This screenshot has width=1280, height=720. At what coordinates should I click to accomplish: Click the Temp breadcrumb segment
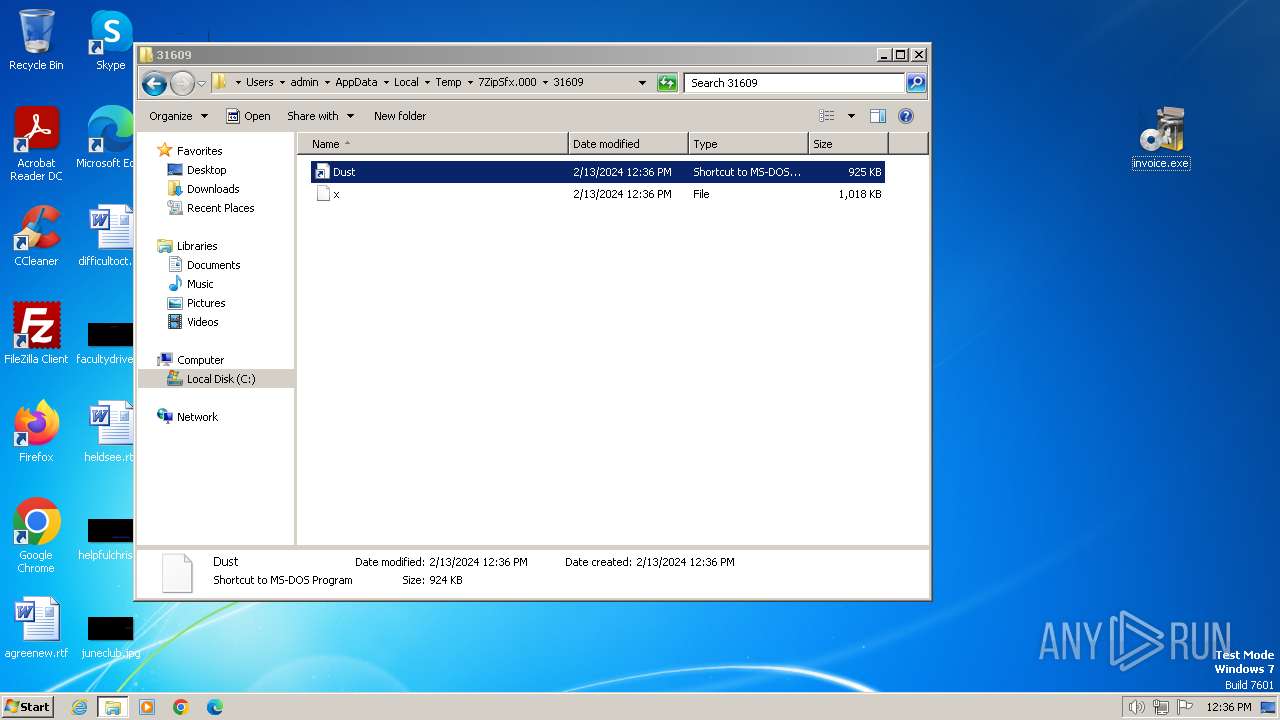tap(448, 83)
